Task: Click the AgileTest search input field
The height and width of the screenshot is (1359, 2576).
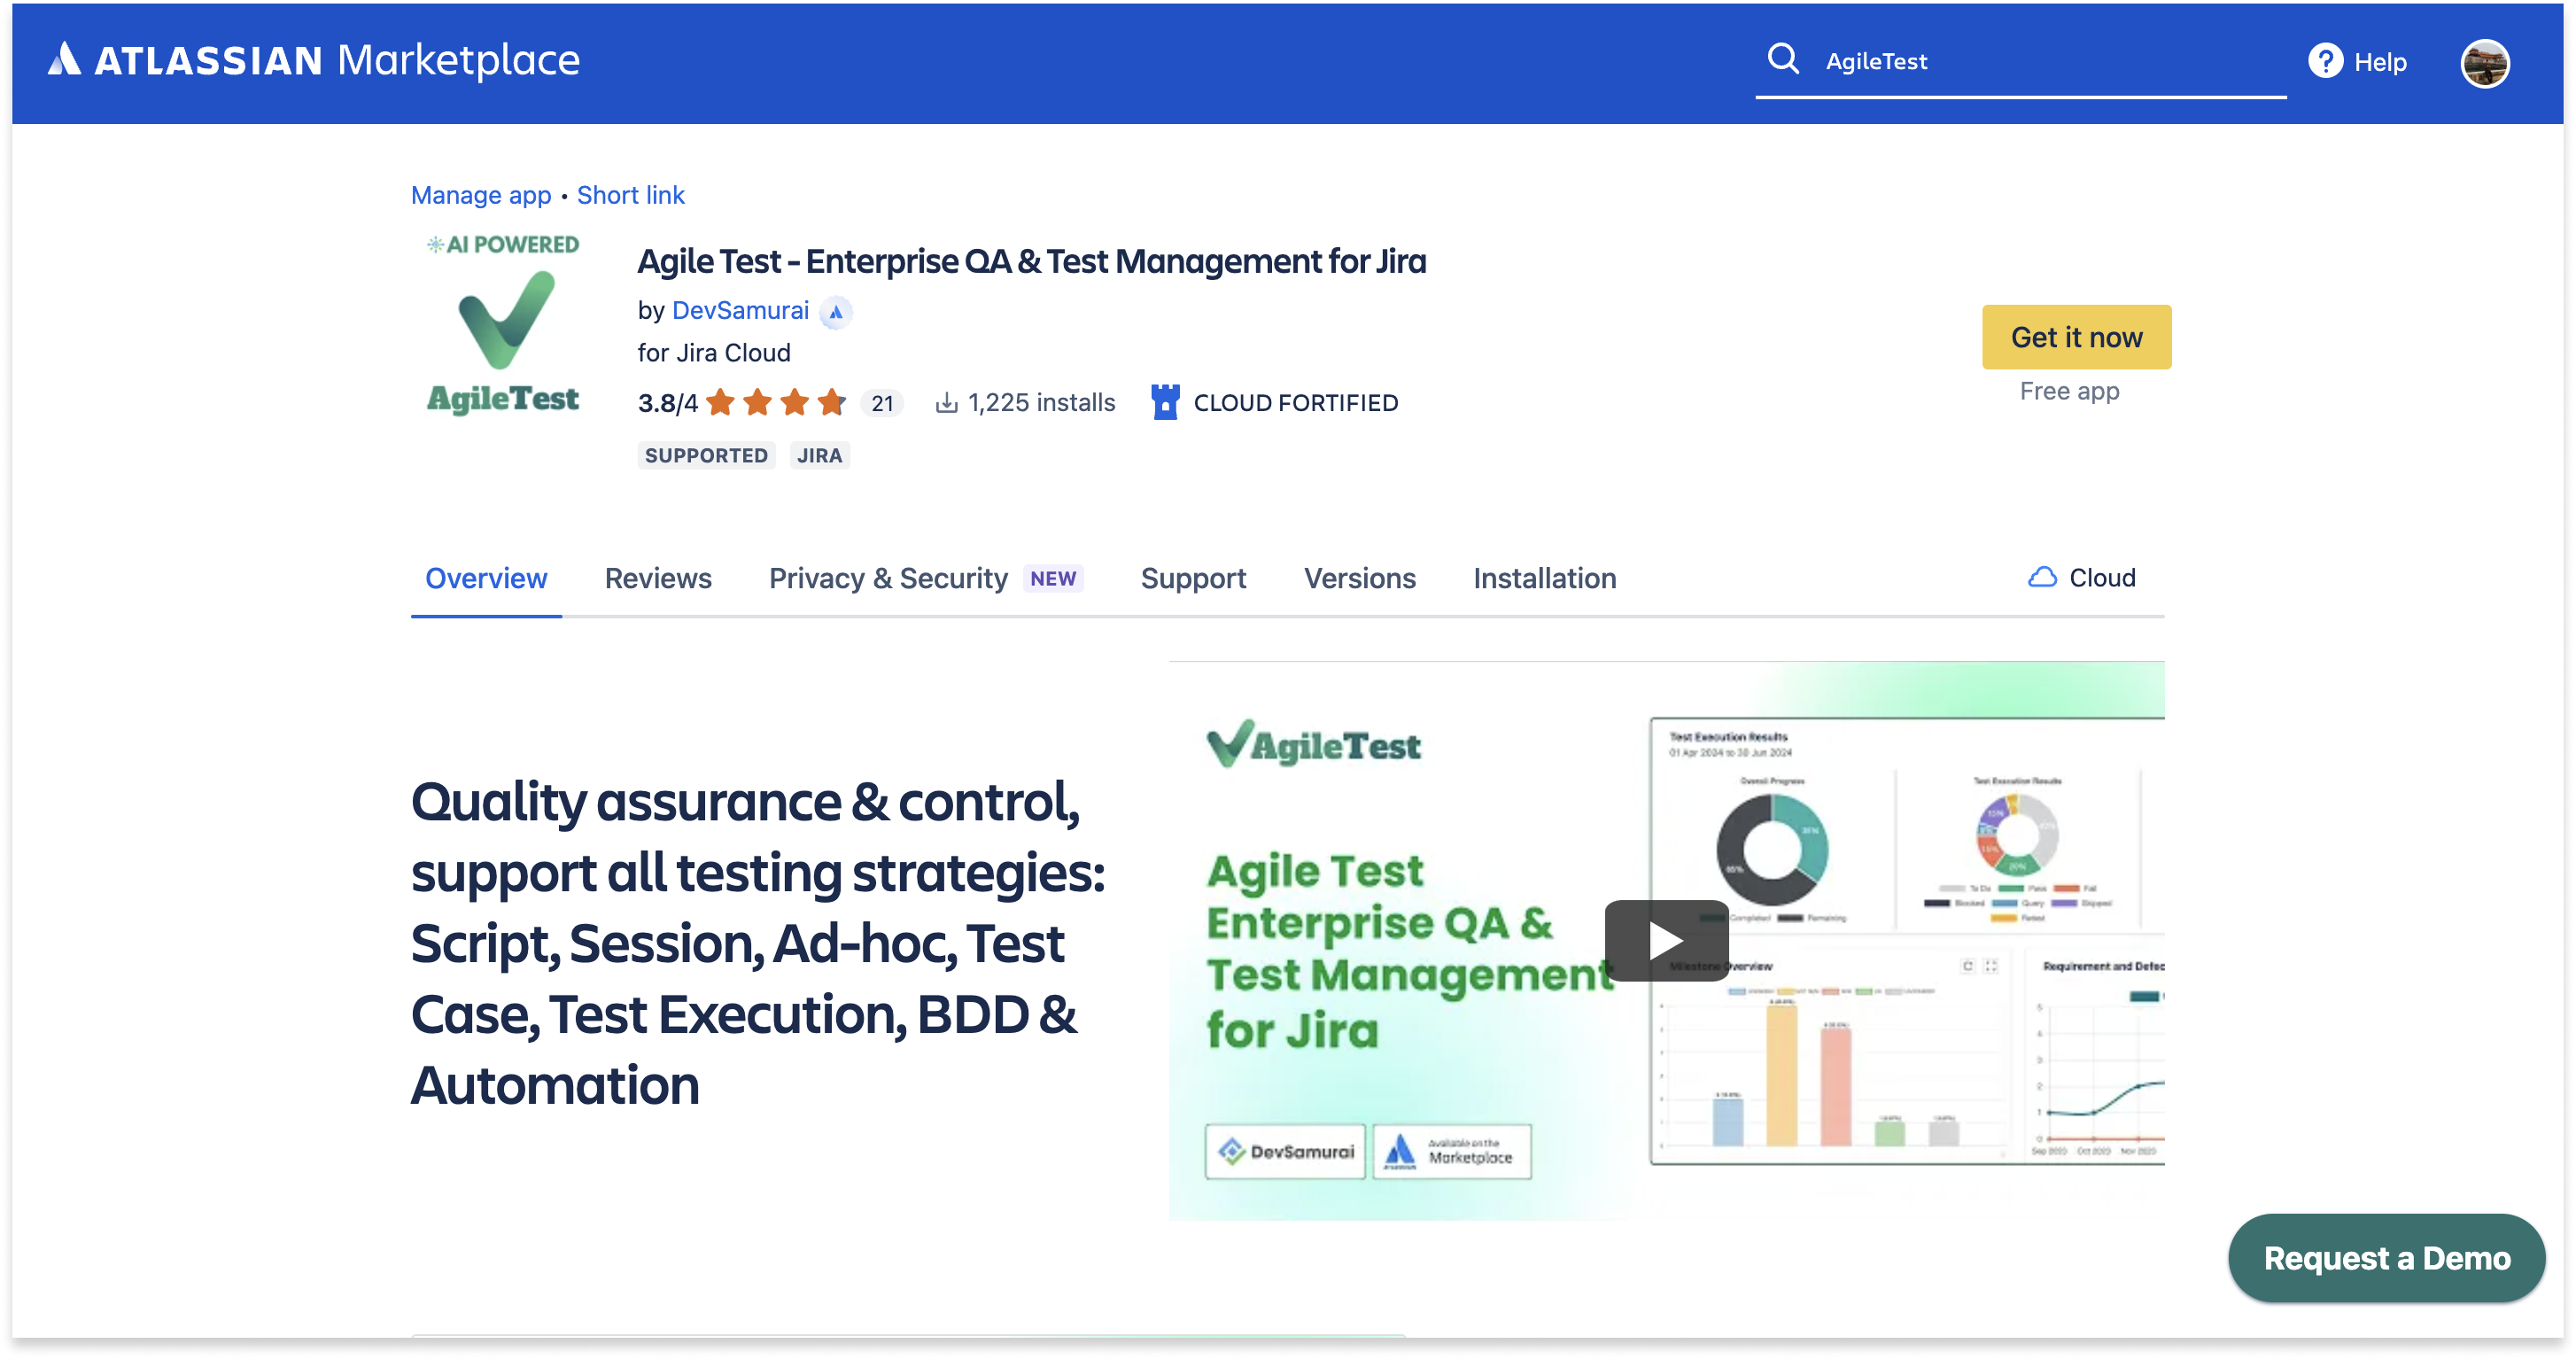Action: (2040, 62)
